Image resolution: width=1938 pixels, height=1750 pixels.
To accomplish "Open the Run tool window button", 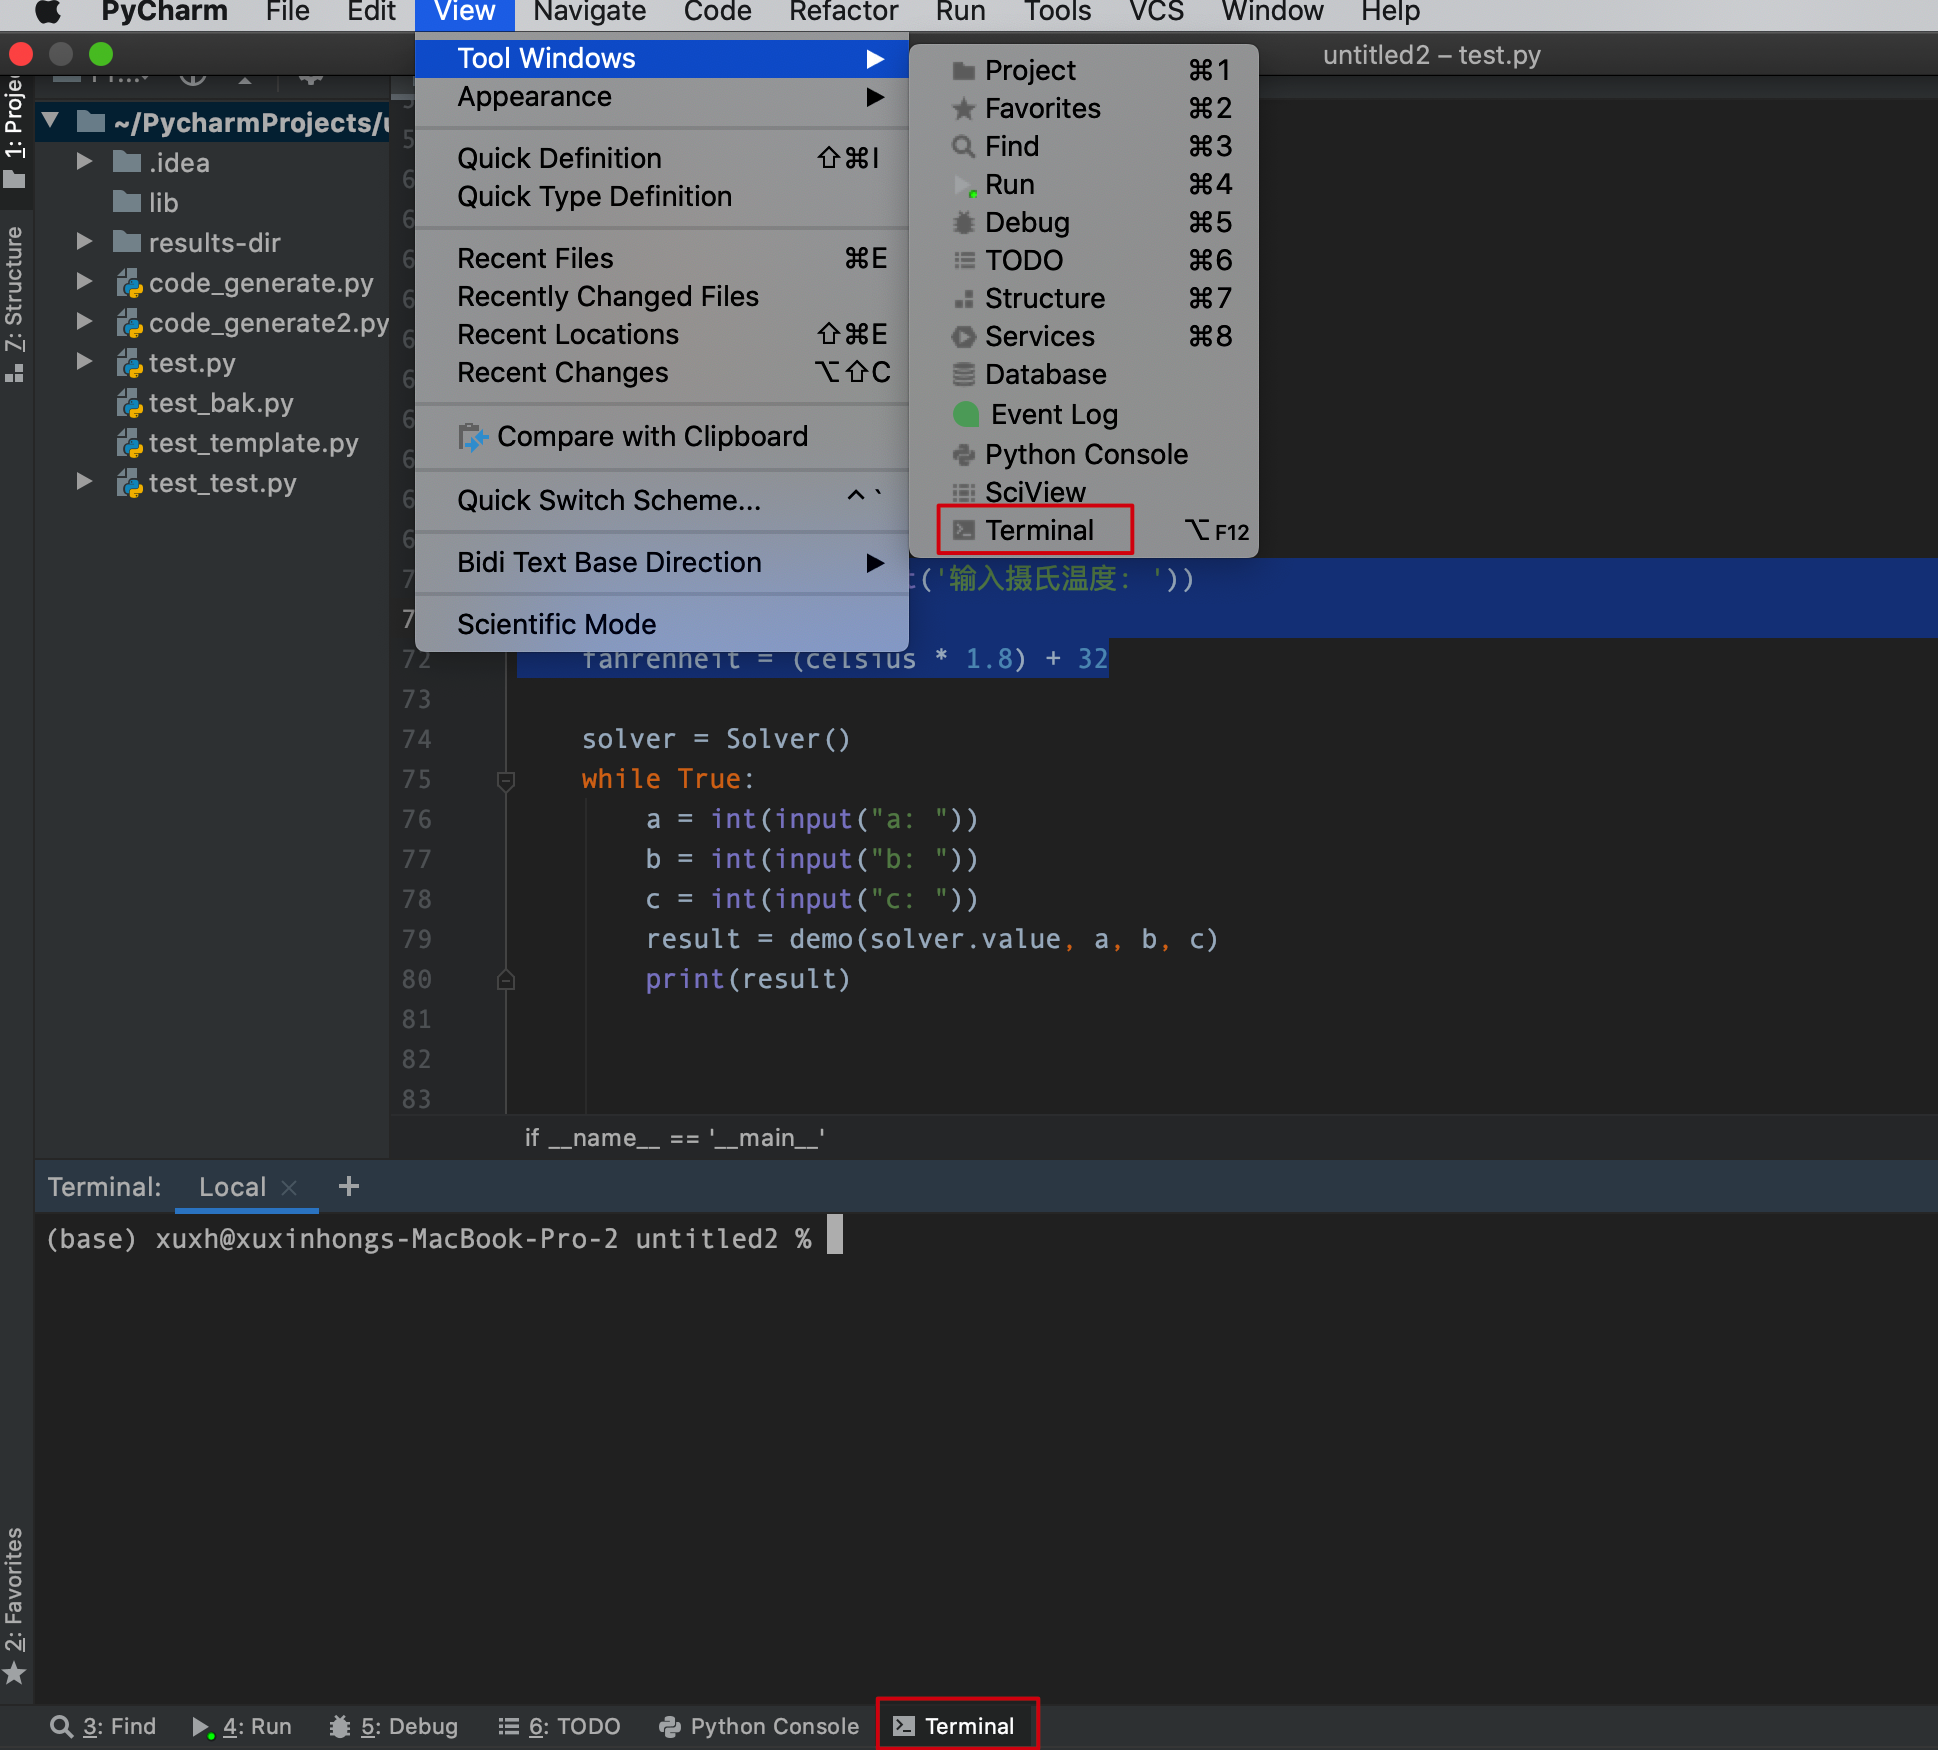I will 242,1727.
